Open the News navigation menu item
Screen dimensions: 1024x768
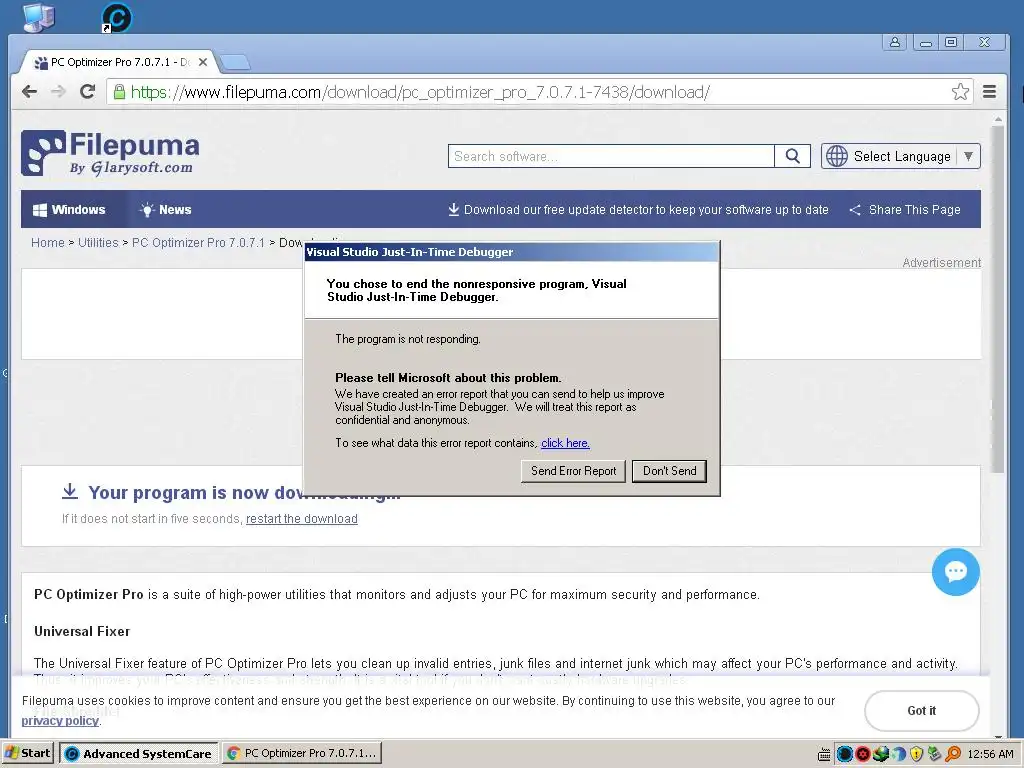coord(165,210)
